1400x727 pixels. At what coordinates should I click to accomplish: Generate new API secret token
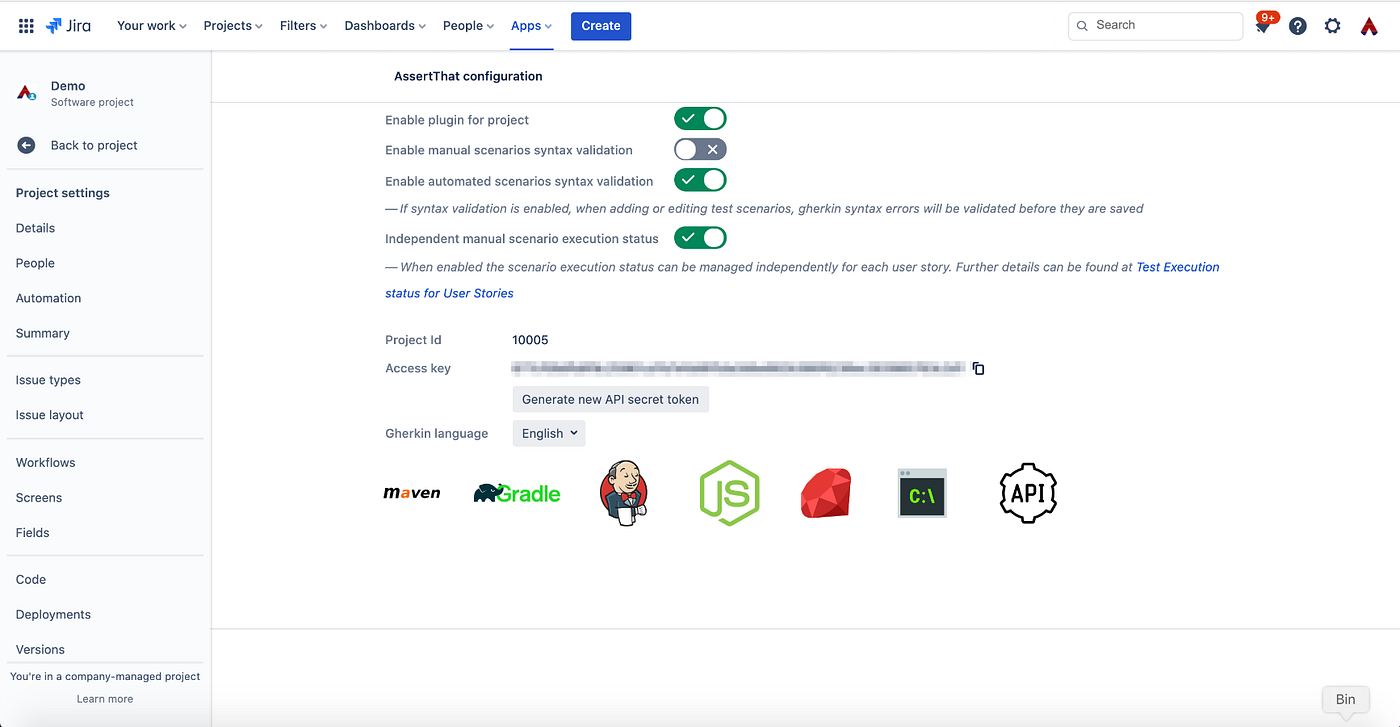(610, 398)
